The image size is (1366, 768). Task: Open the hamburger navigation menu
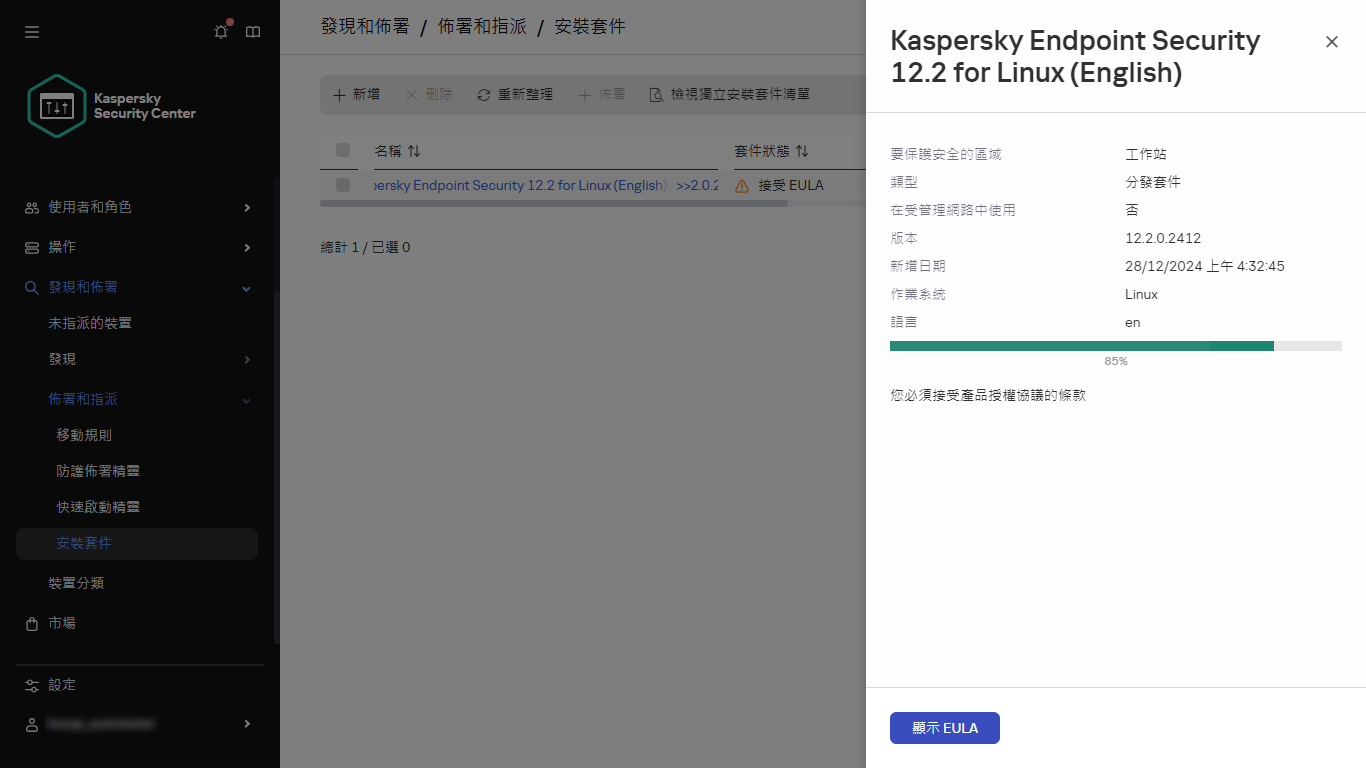pyautogui.click(x=31, y=31)
